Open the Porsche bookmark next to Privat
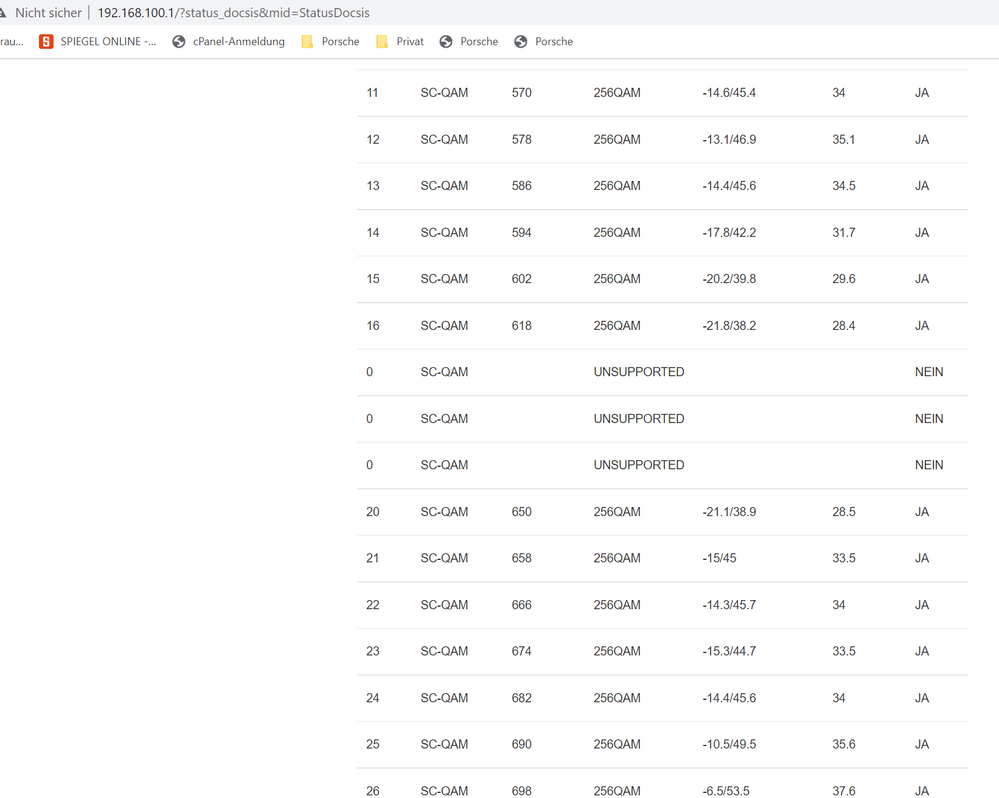 coord(469,41)
